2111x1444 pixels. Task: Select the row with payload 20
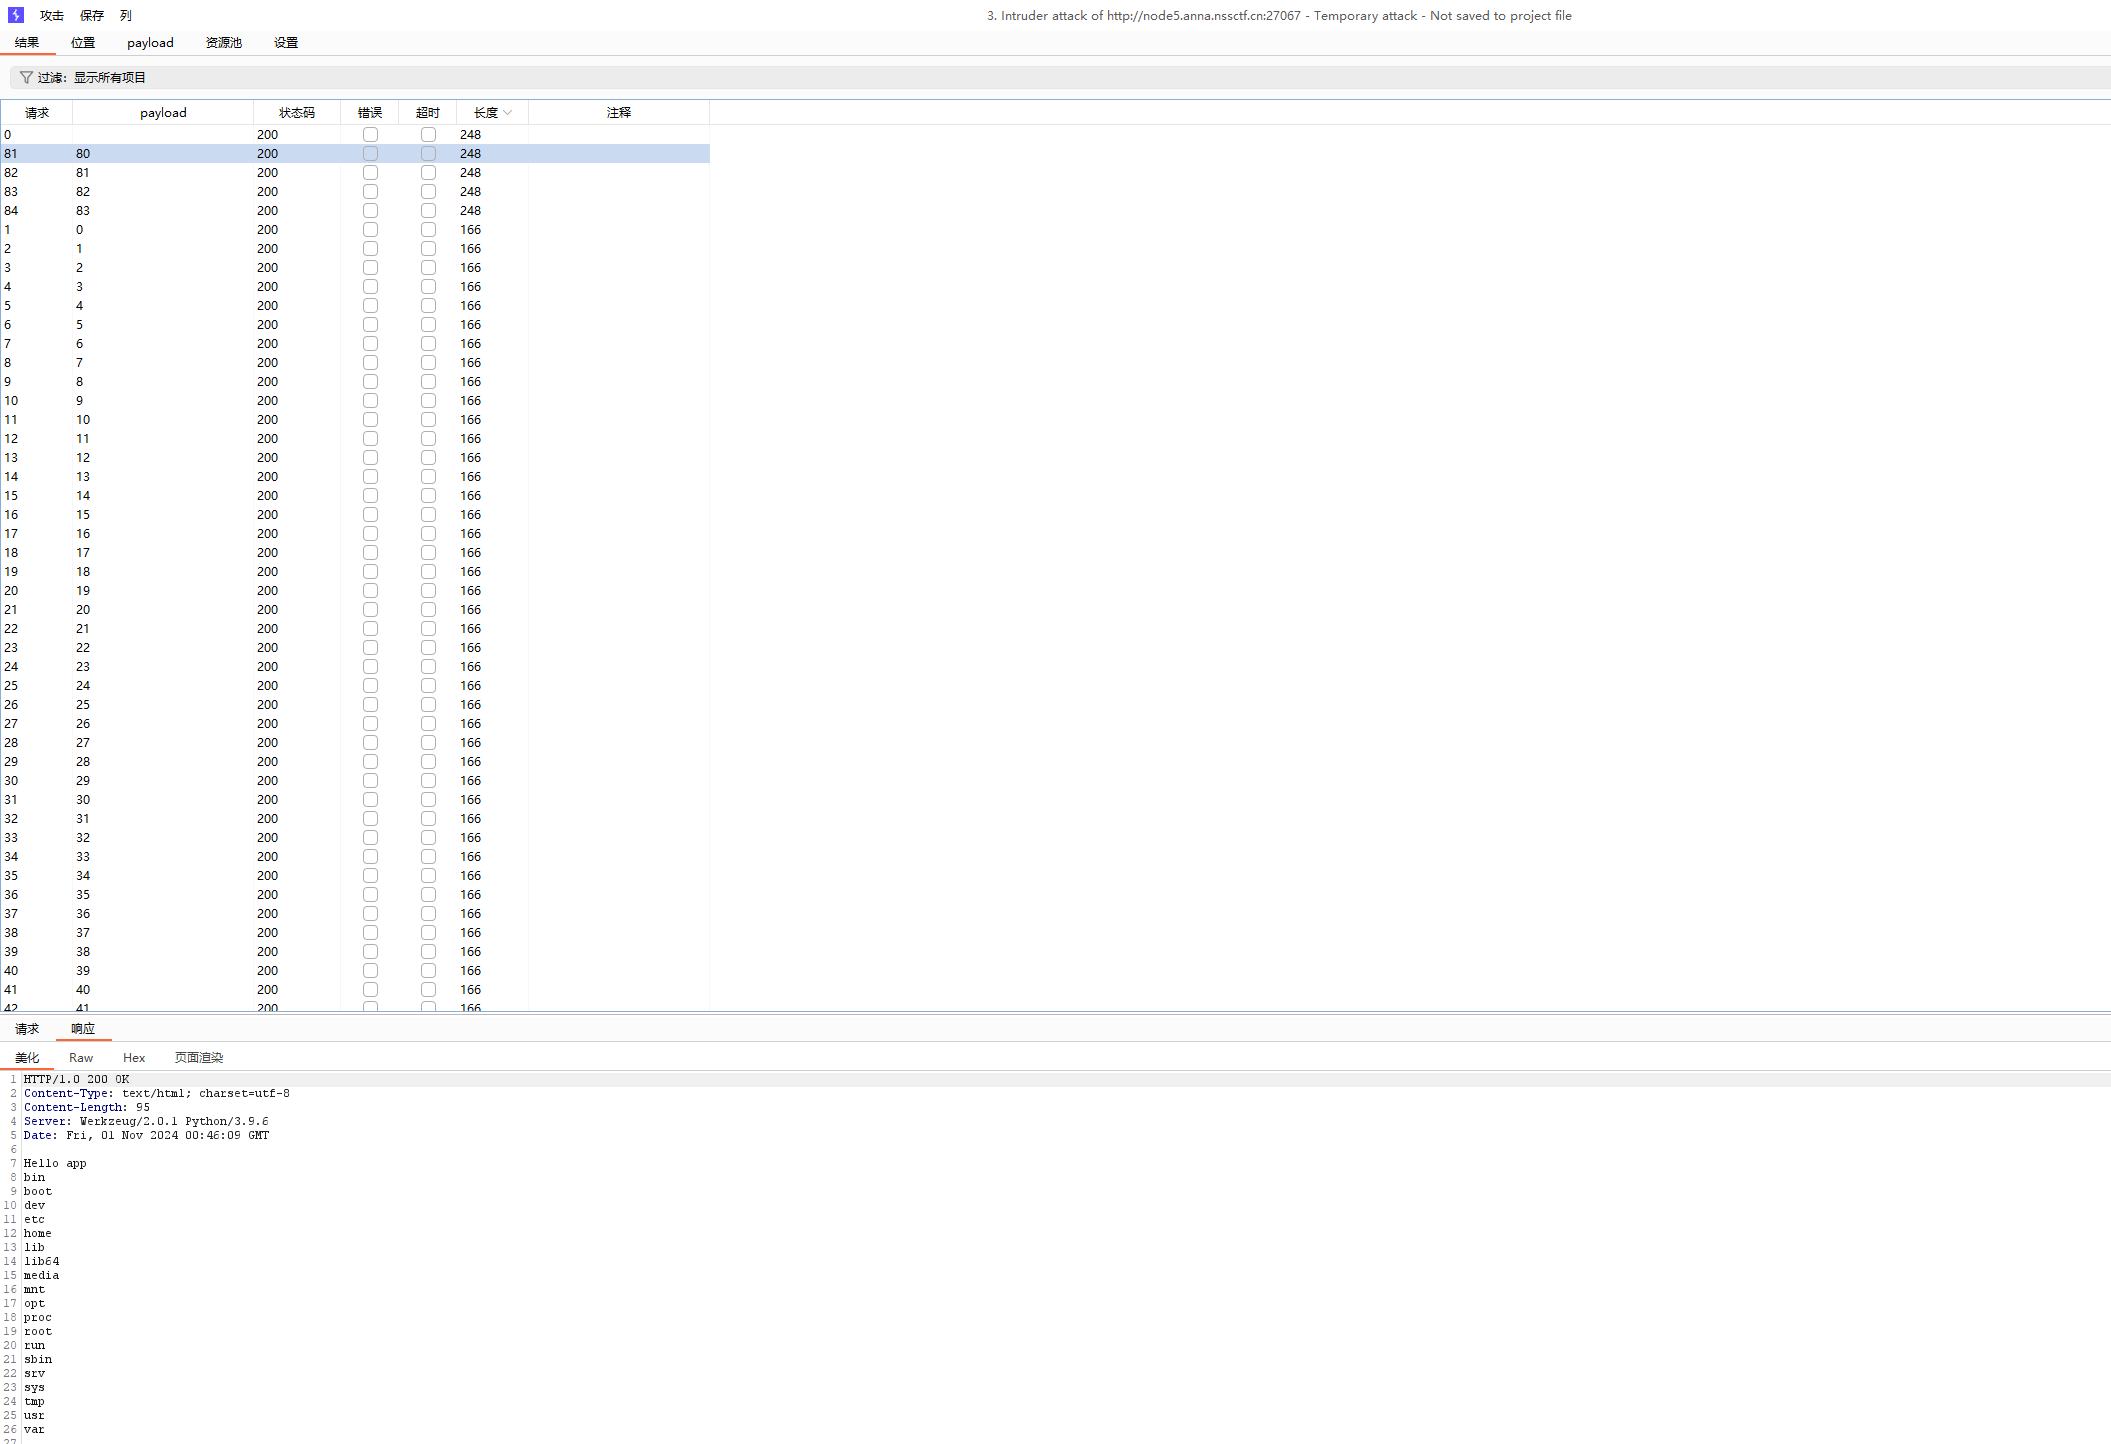point(355,609)
